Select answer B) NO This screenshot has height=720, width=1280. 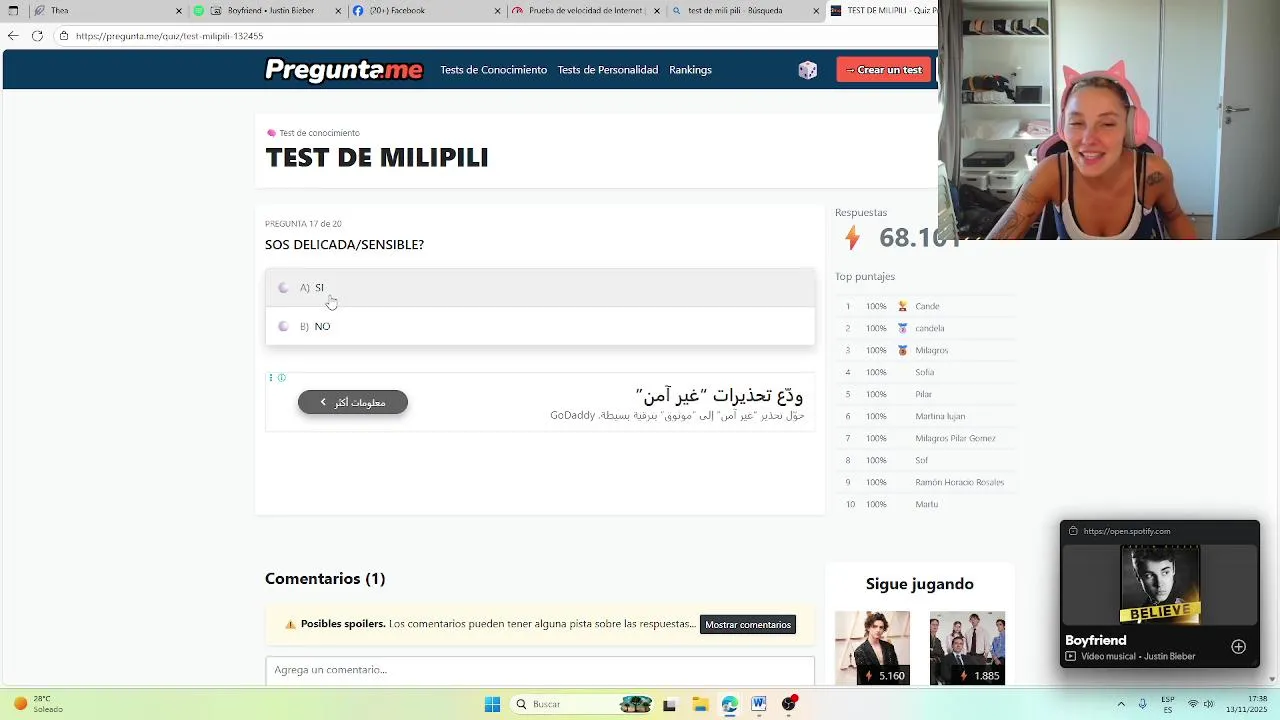pos(540,326)
